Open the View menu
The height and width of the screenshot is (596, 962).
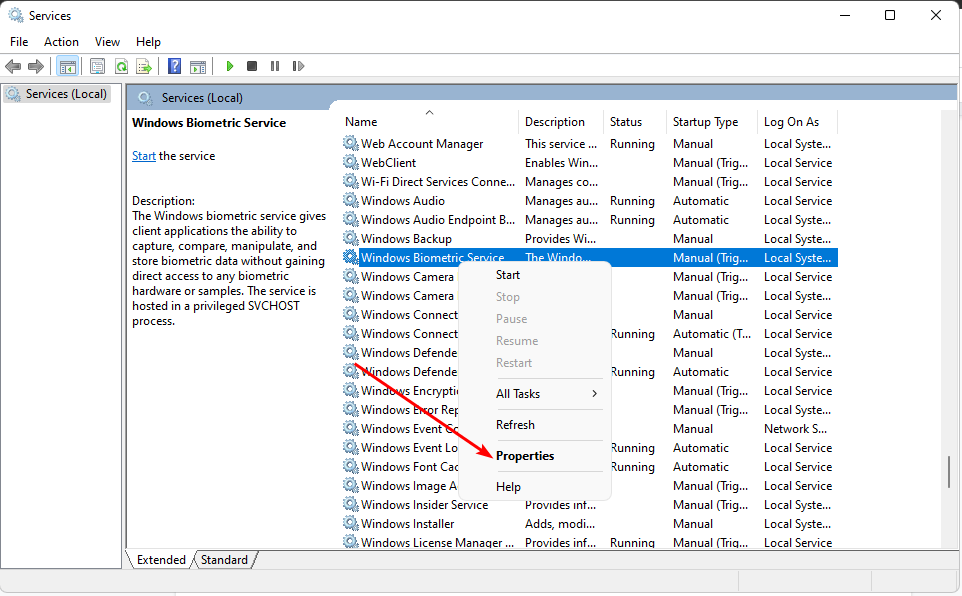pos(107,42)
